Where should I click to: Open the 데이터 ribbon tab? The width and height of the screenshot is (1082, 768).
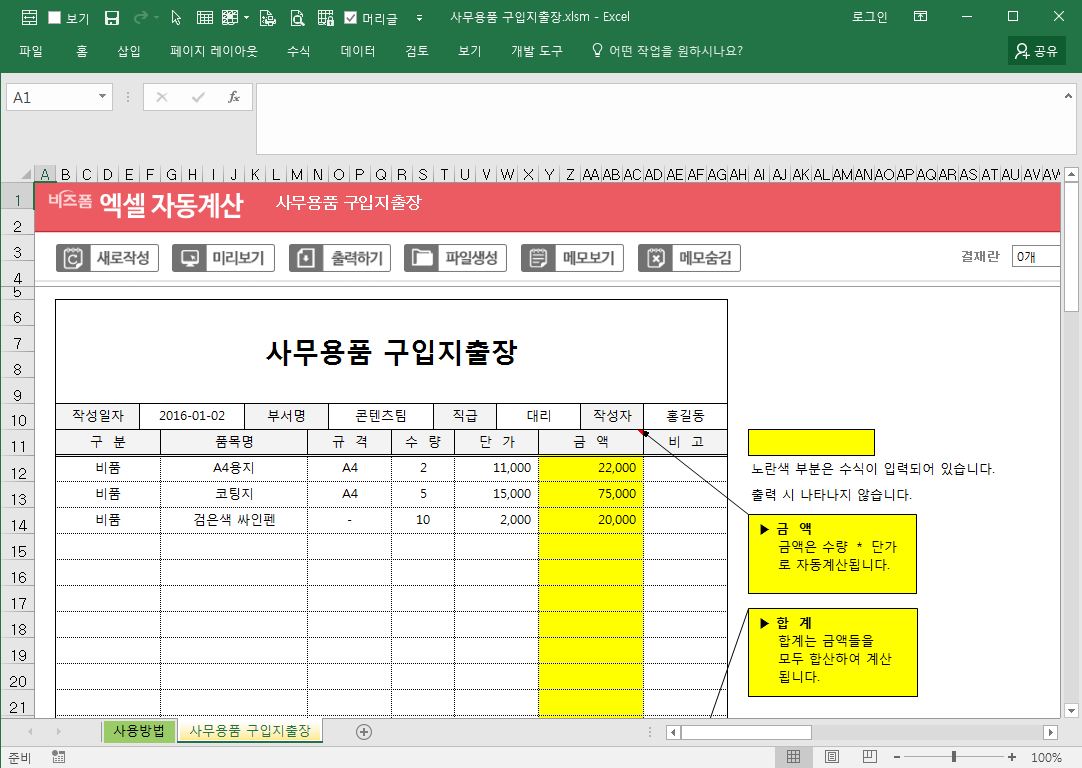pyautogui.click(x=357, y=50)
